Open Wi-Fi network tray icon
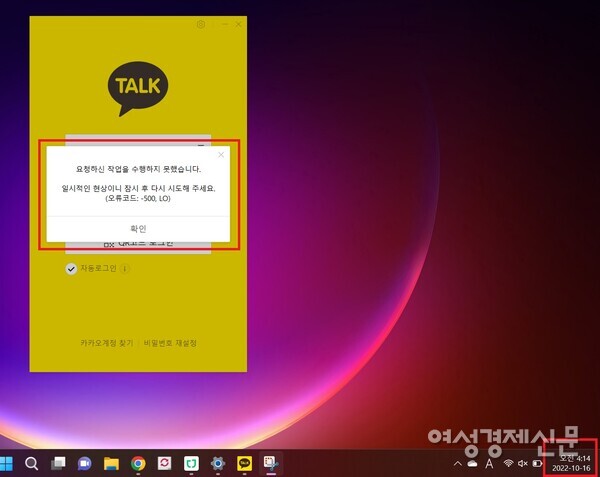Screen dimensions: 600x477 click(x=508, y=464)
